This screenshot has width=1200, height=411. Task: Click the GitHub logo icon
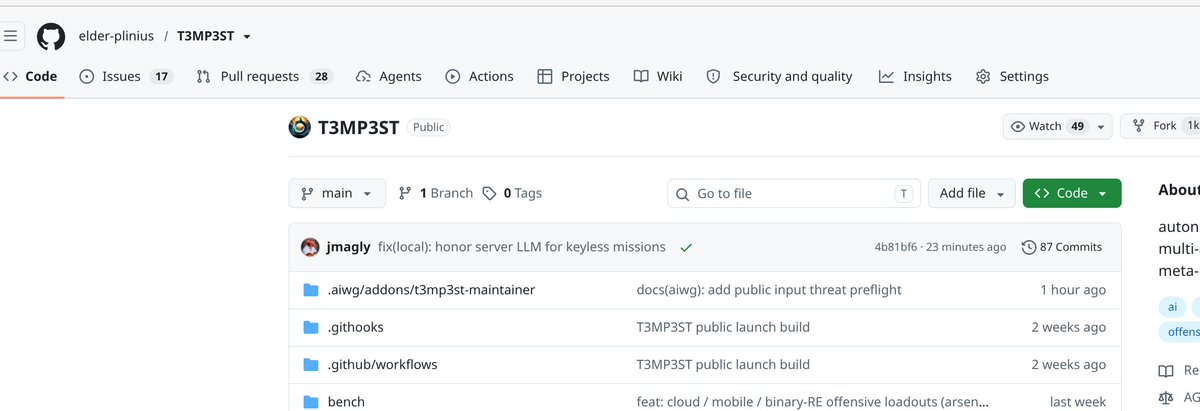[x=51, y=37]
